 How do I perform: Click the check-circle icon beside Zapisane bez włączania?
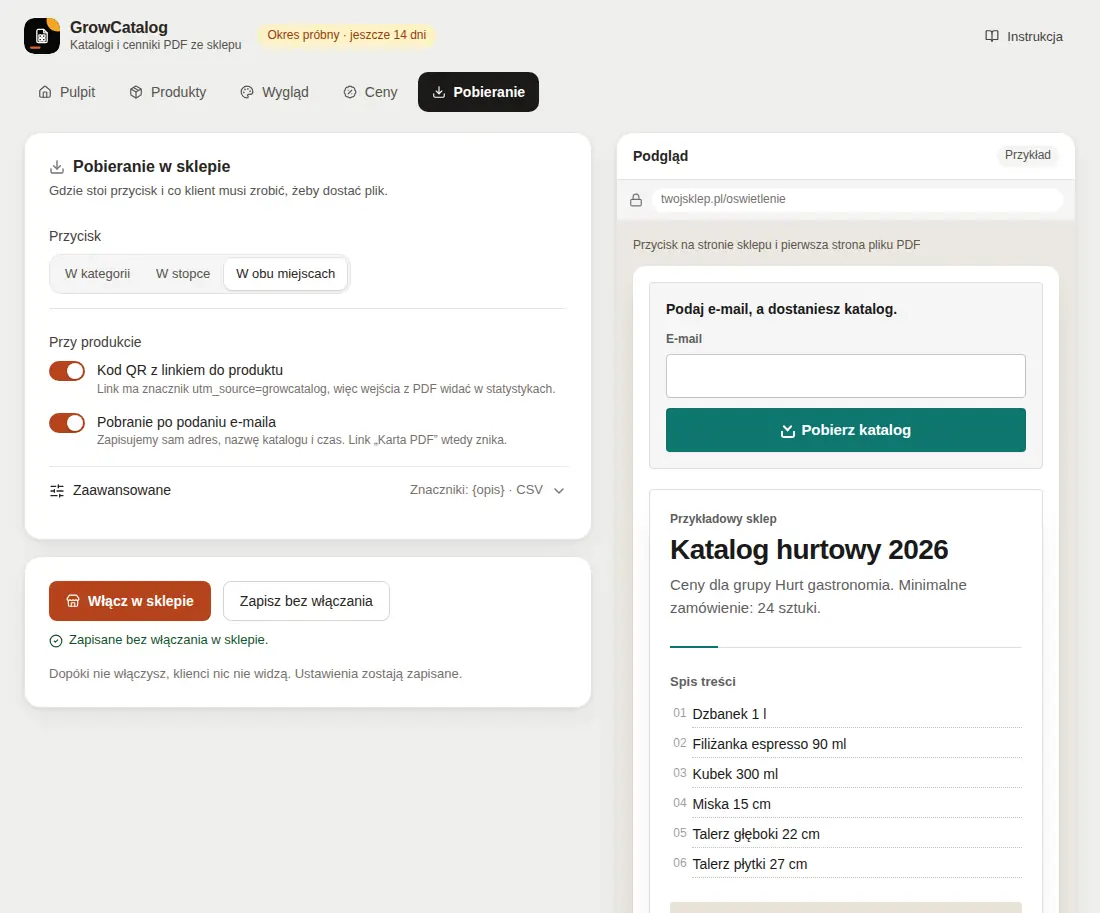point(56,641)
